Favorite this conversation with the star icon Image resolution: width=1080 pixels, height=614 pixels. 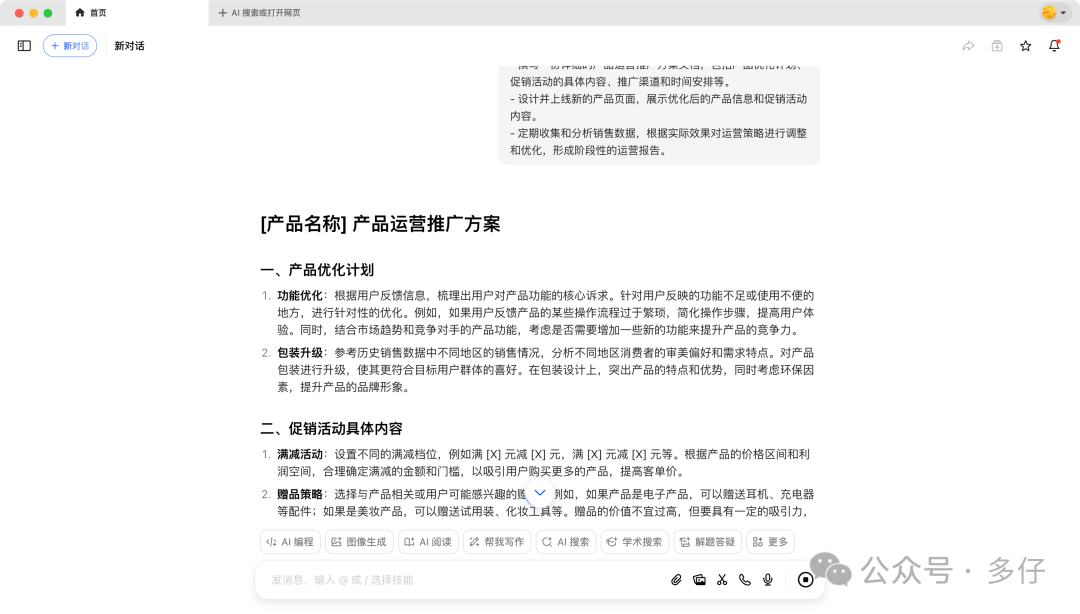tap(1026, 46)
